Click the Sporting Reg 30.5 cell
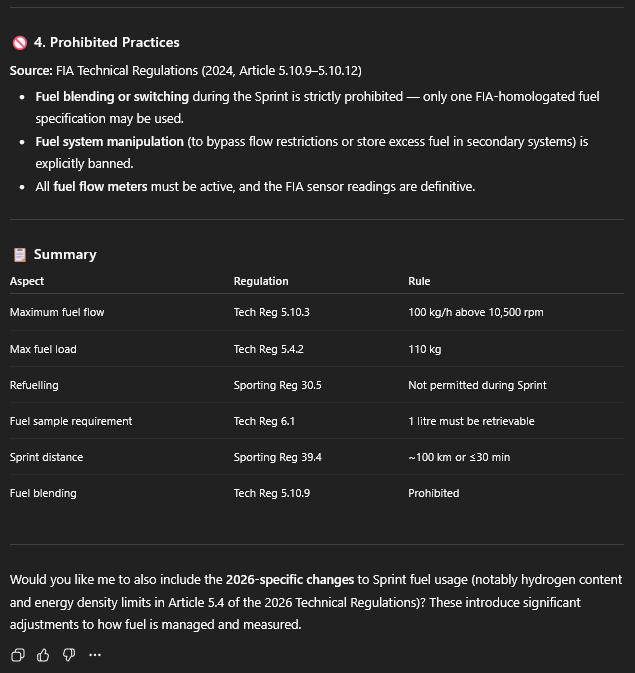This screenshot has width=635, height=673. coord(278,385)
